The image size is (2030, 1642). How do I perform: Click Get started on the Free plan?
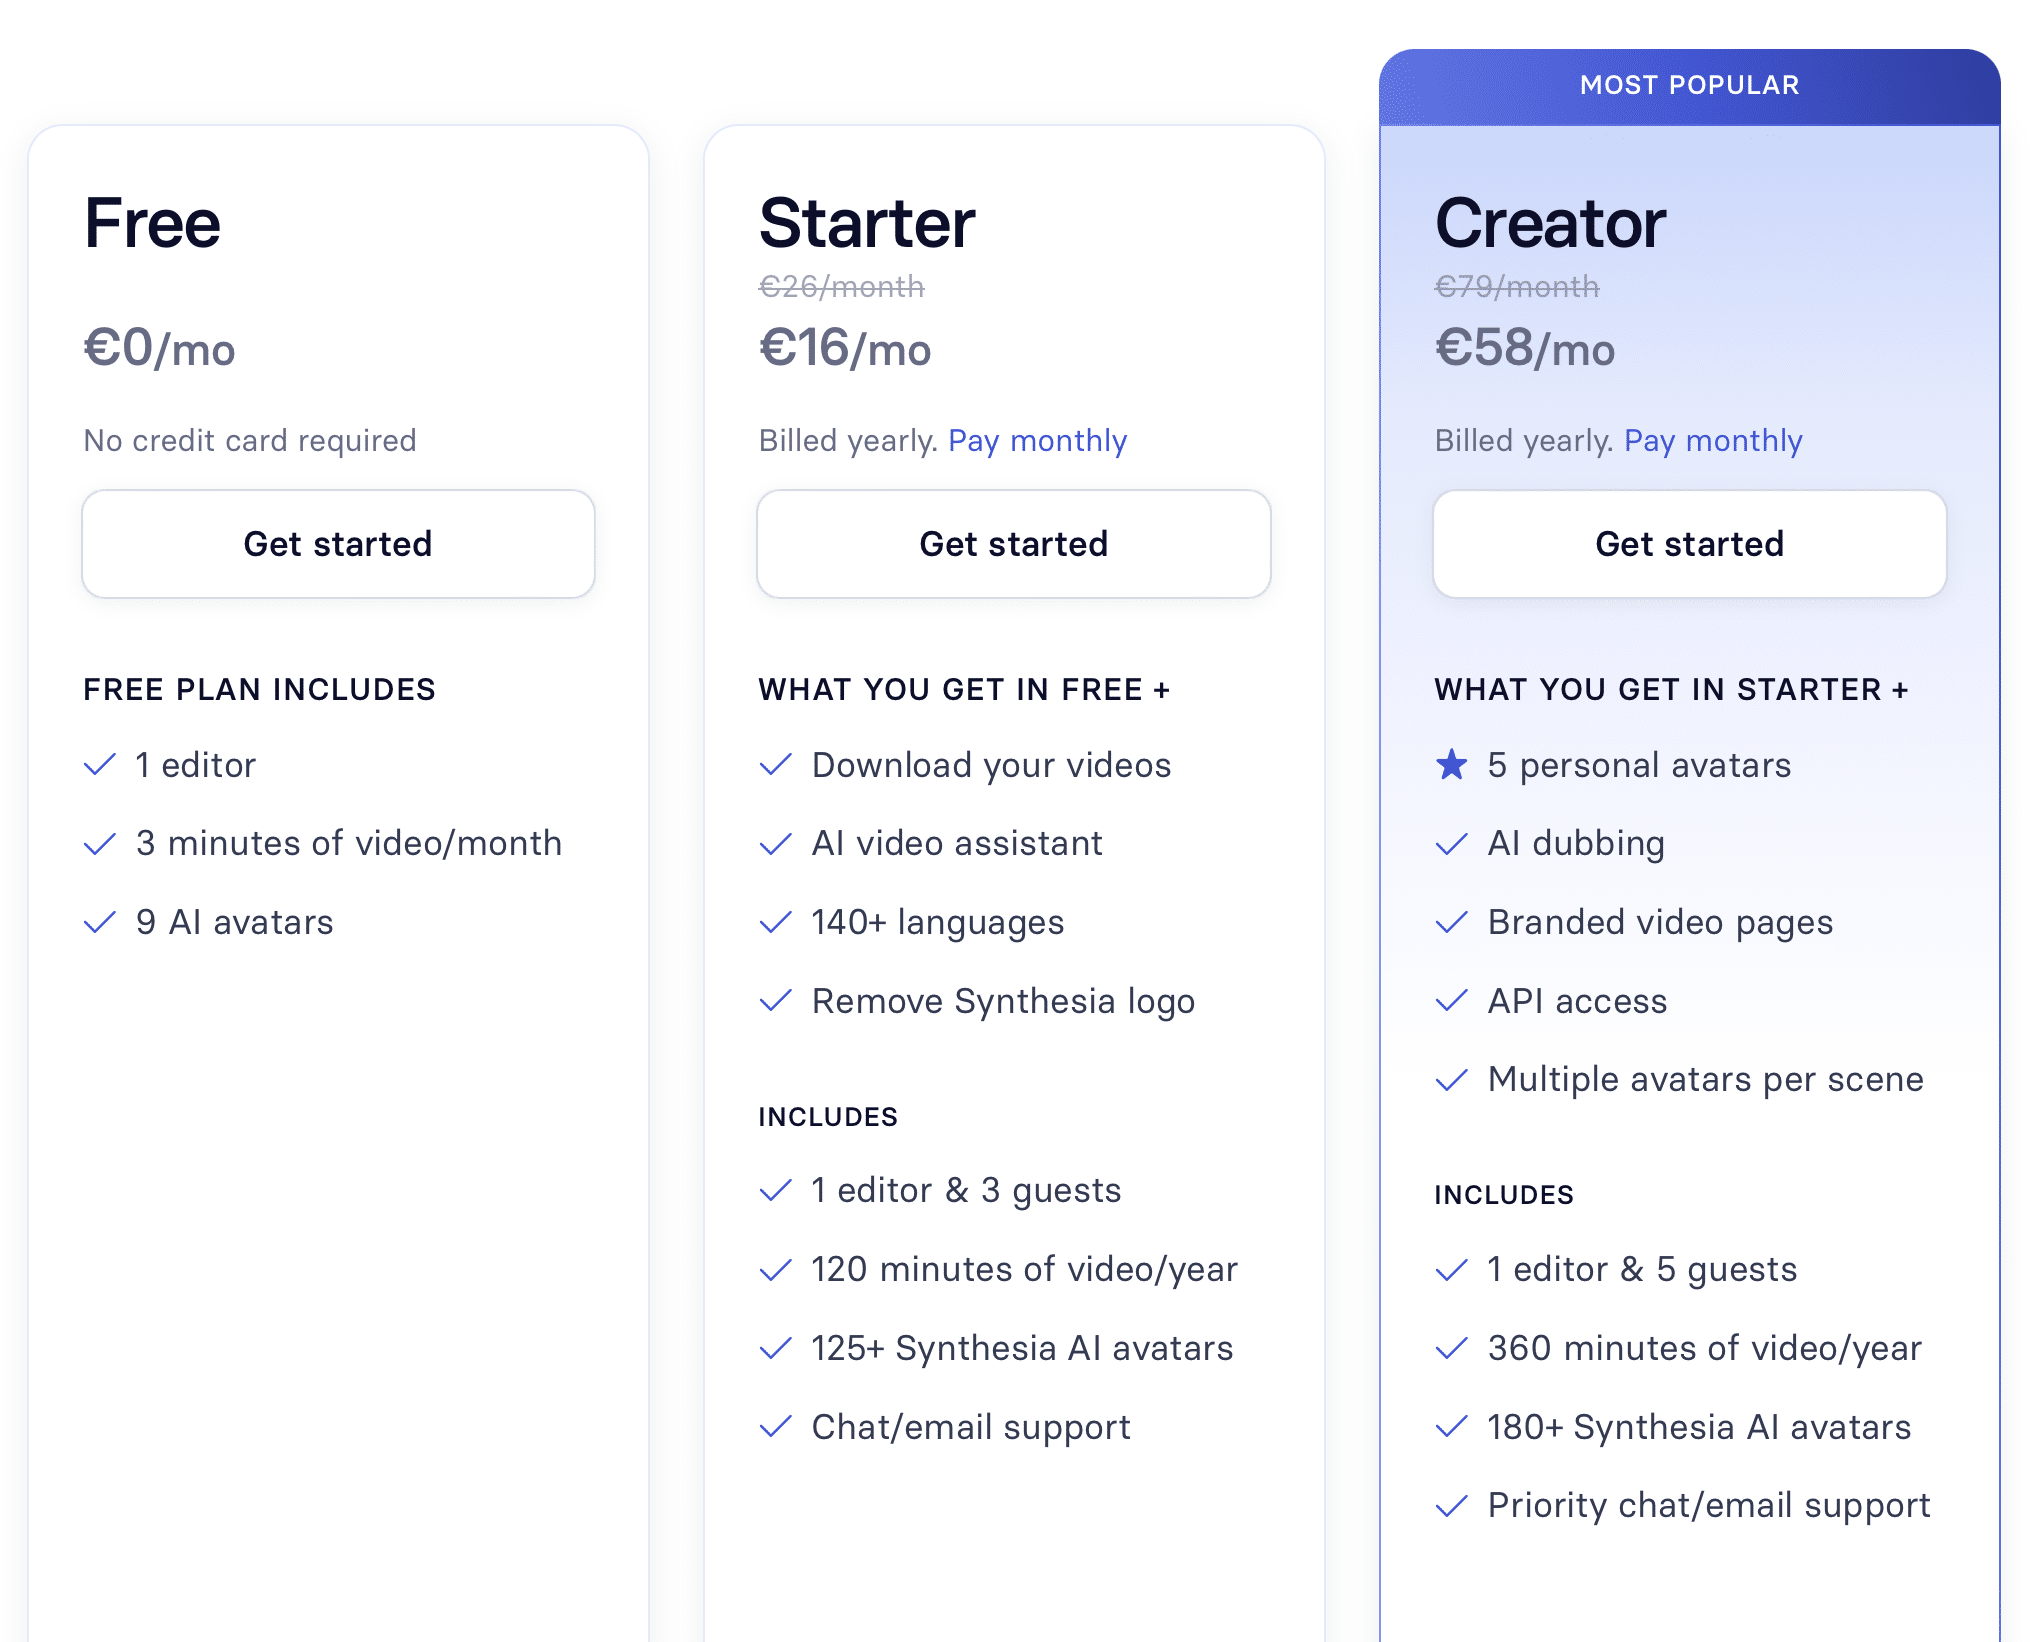[338, 544]
